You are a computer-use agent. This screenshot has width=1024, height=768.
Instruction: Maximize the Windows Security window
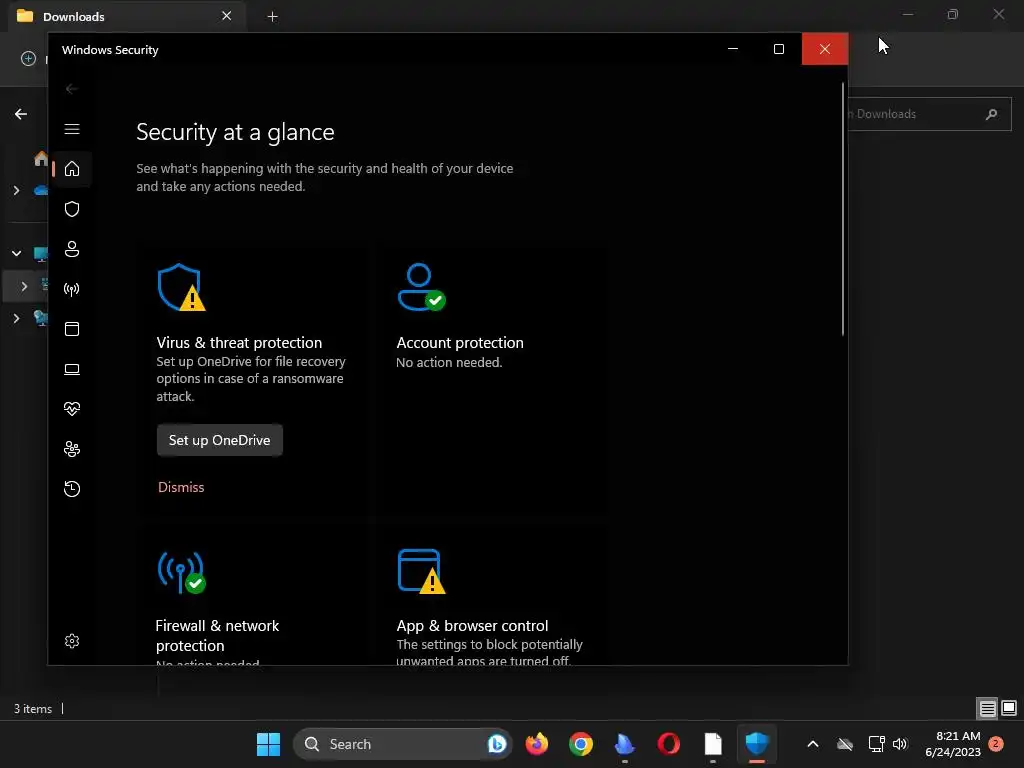click(778, 49)
